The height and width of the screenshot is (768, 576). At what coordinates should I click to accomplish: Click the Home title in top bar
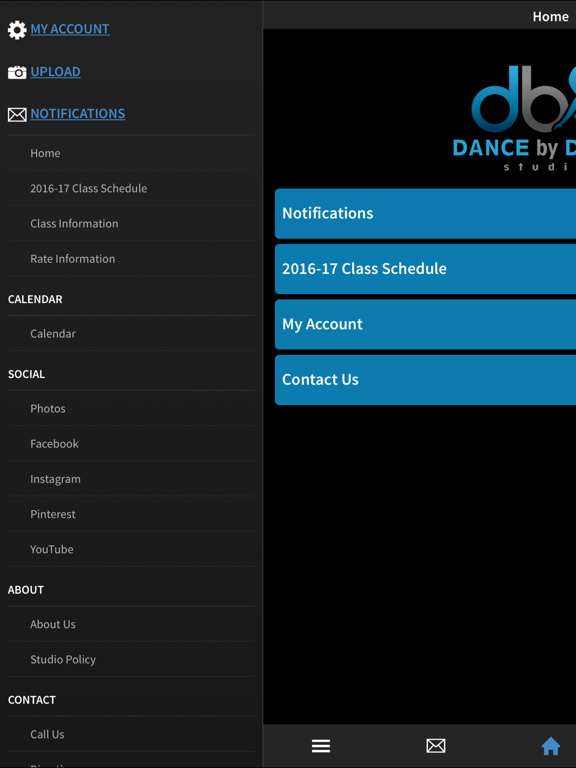pos(551,17)
